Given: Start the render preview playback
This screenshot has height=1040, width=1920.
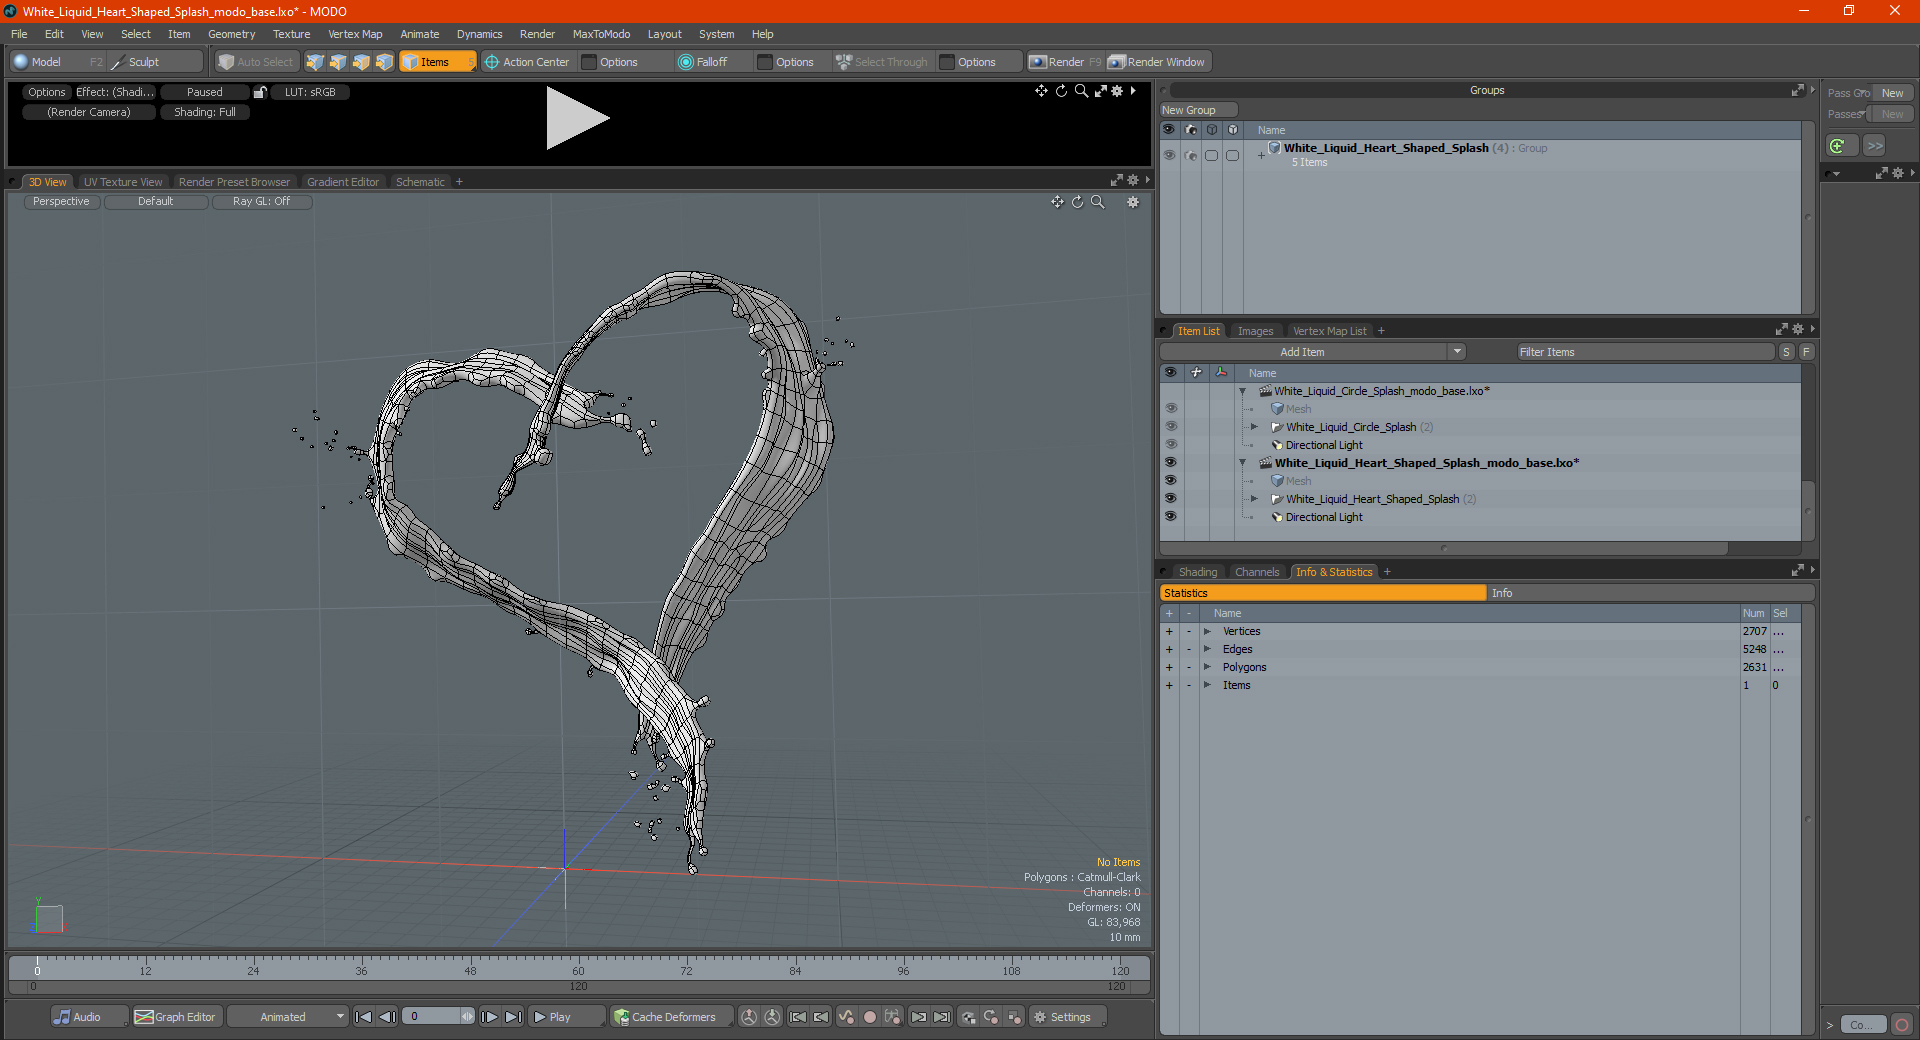Looking at the screenshot, I should coord(577,119).
